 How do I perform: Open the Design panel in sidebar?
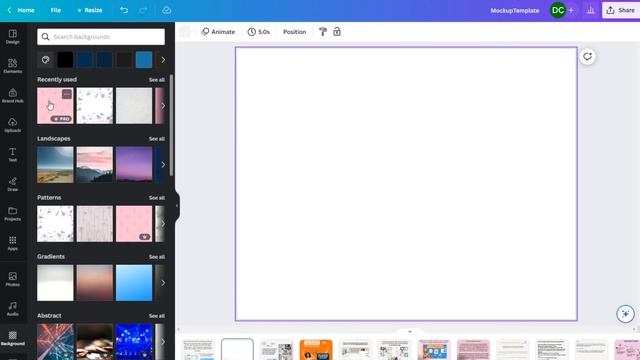coord(13,36)
